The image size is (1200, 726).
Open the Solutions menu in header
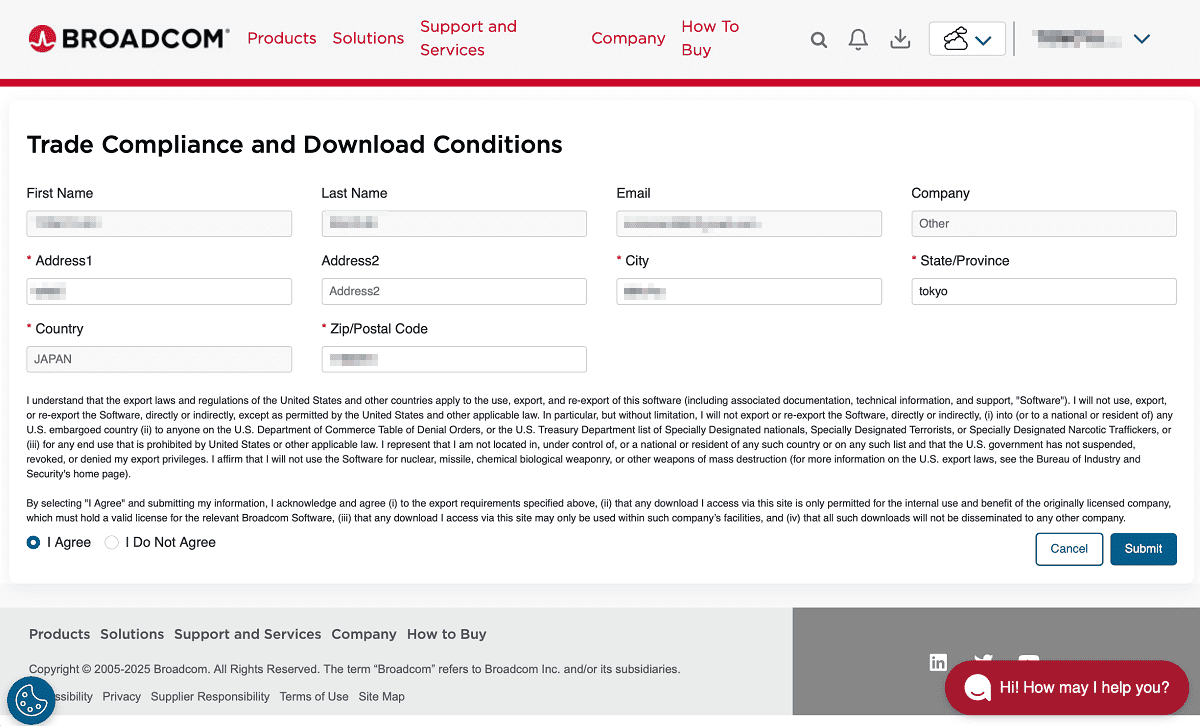pos(368,38)
